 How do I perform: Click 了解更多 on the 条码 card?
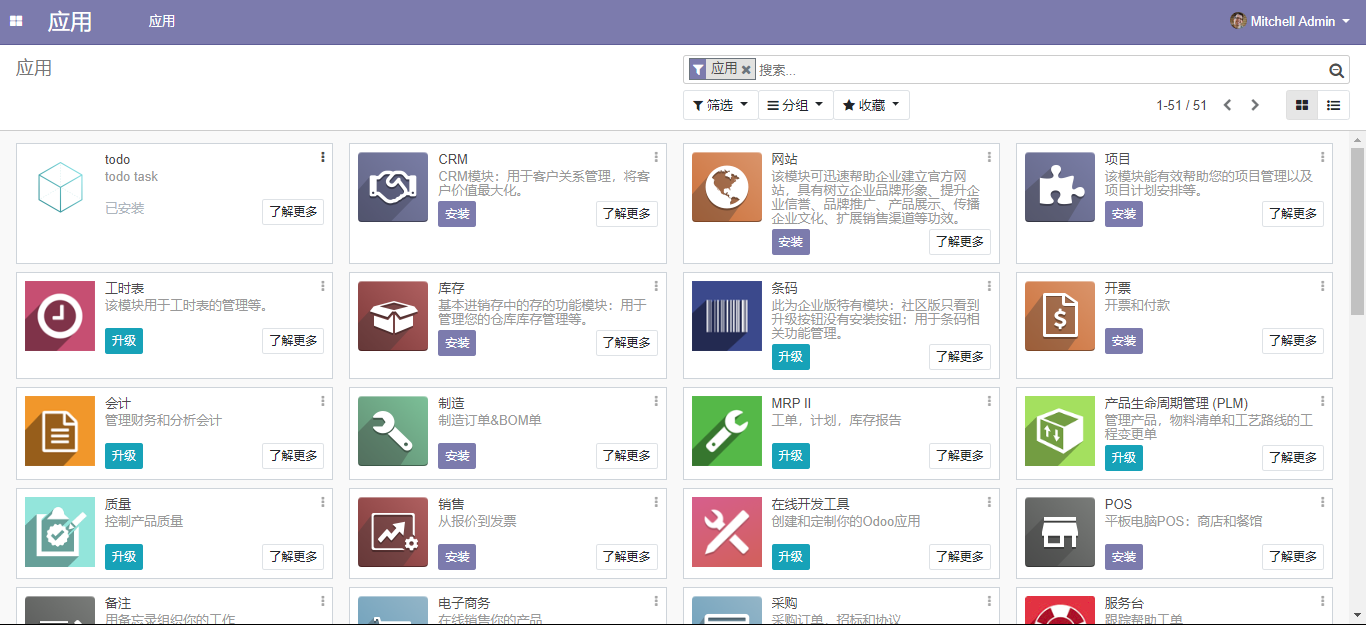coord(960,357)
